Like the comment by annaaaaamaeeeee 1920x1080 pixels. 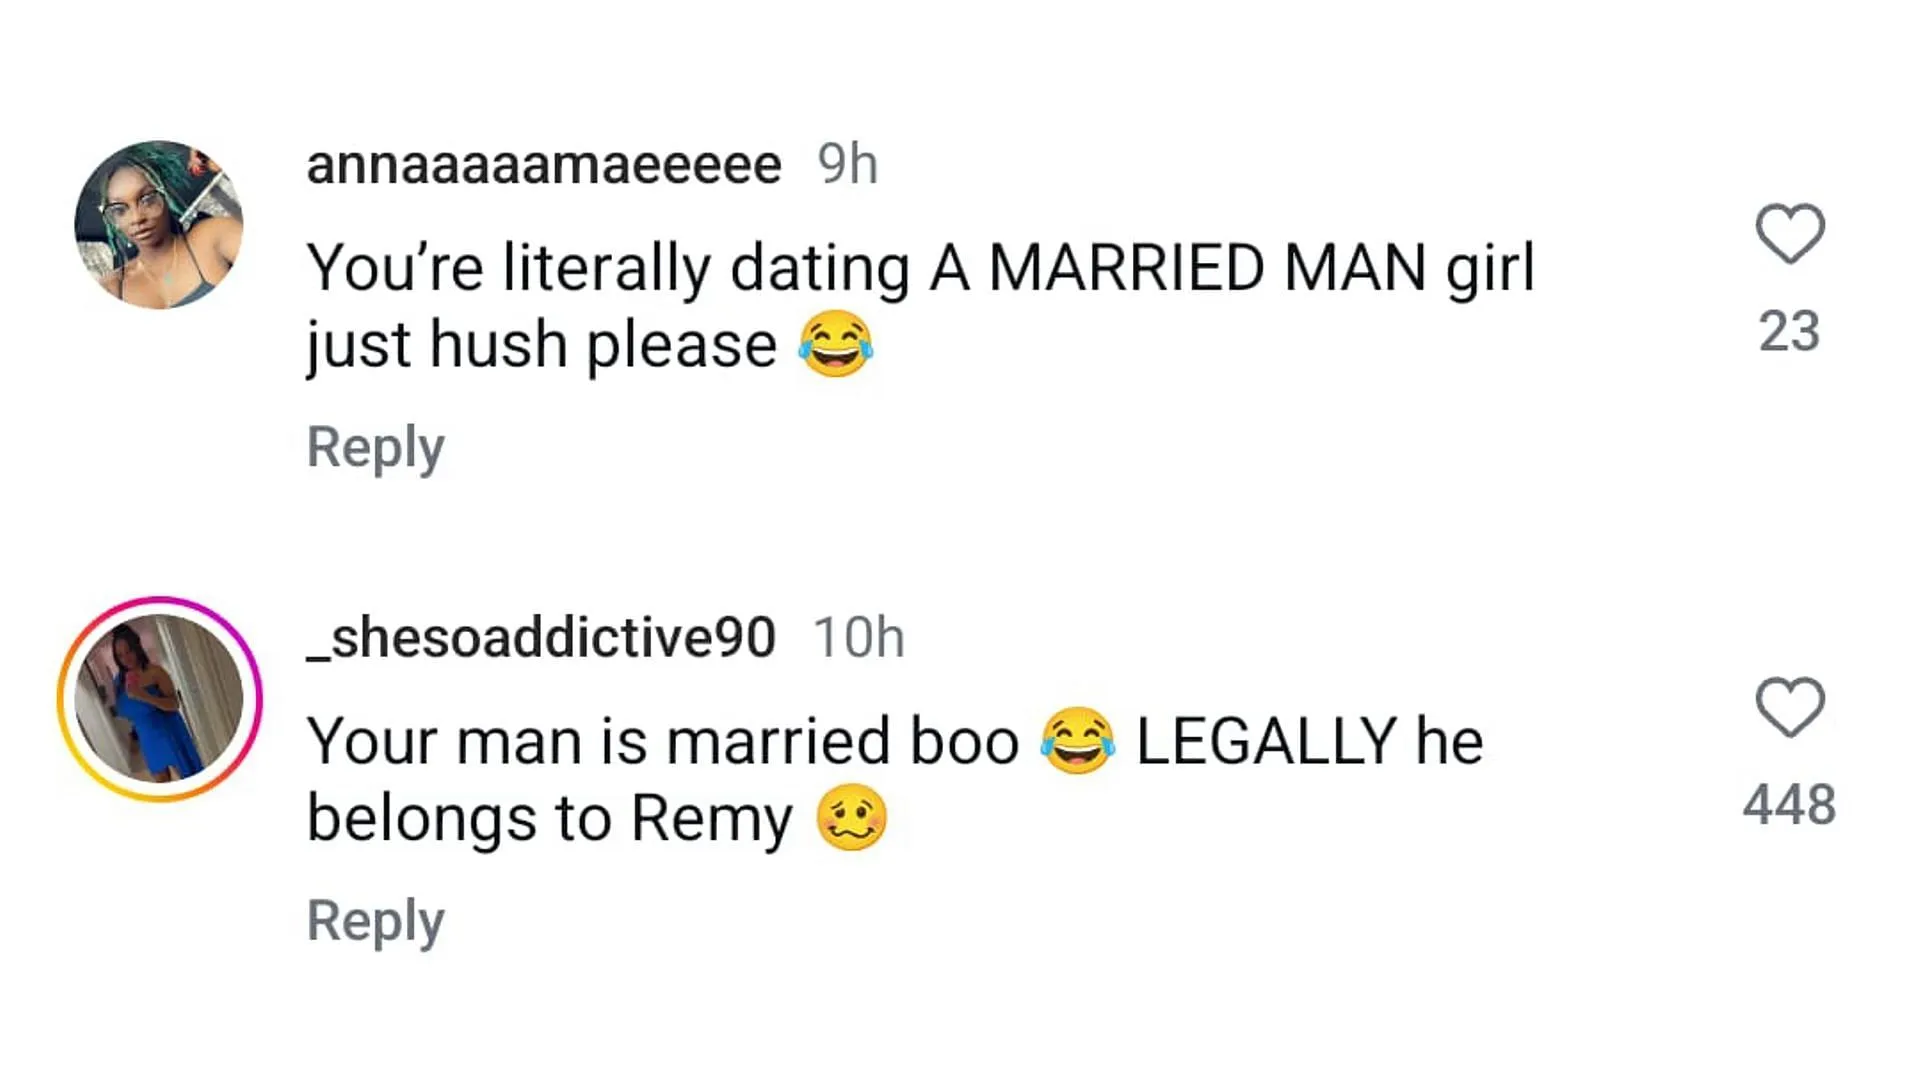tap(1789, 234)
